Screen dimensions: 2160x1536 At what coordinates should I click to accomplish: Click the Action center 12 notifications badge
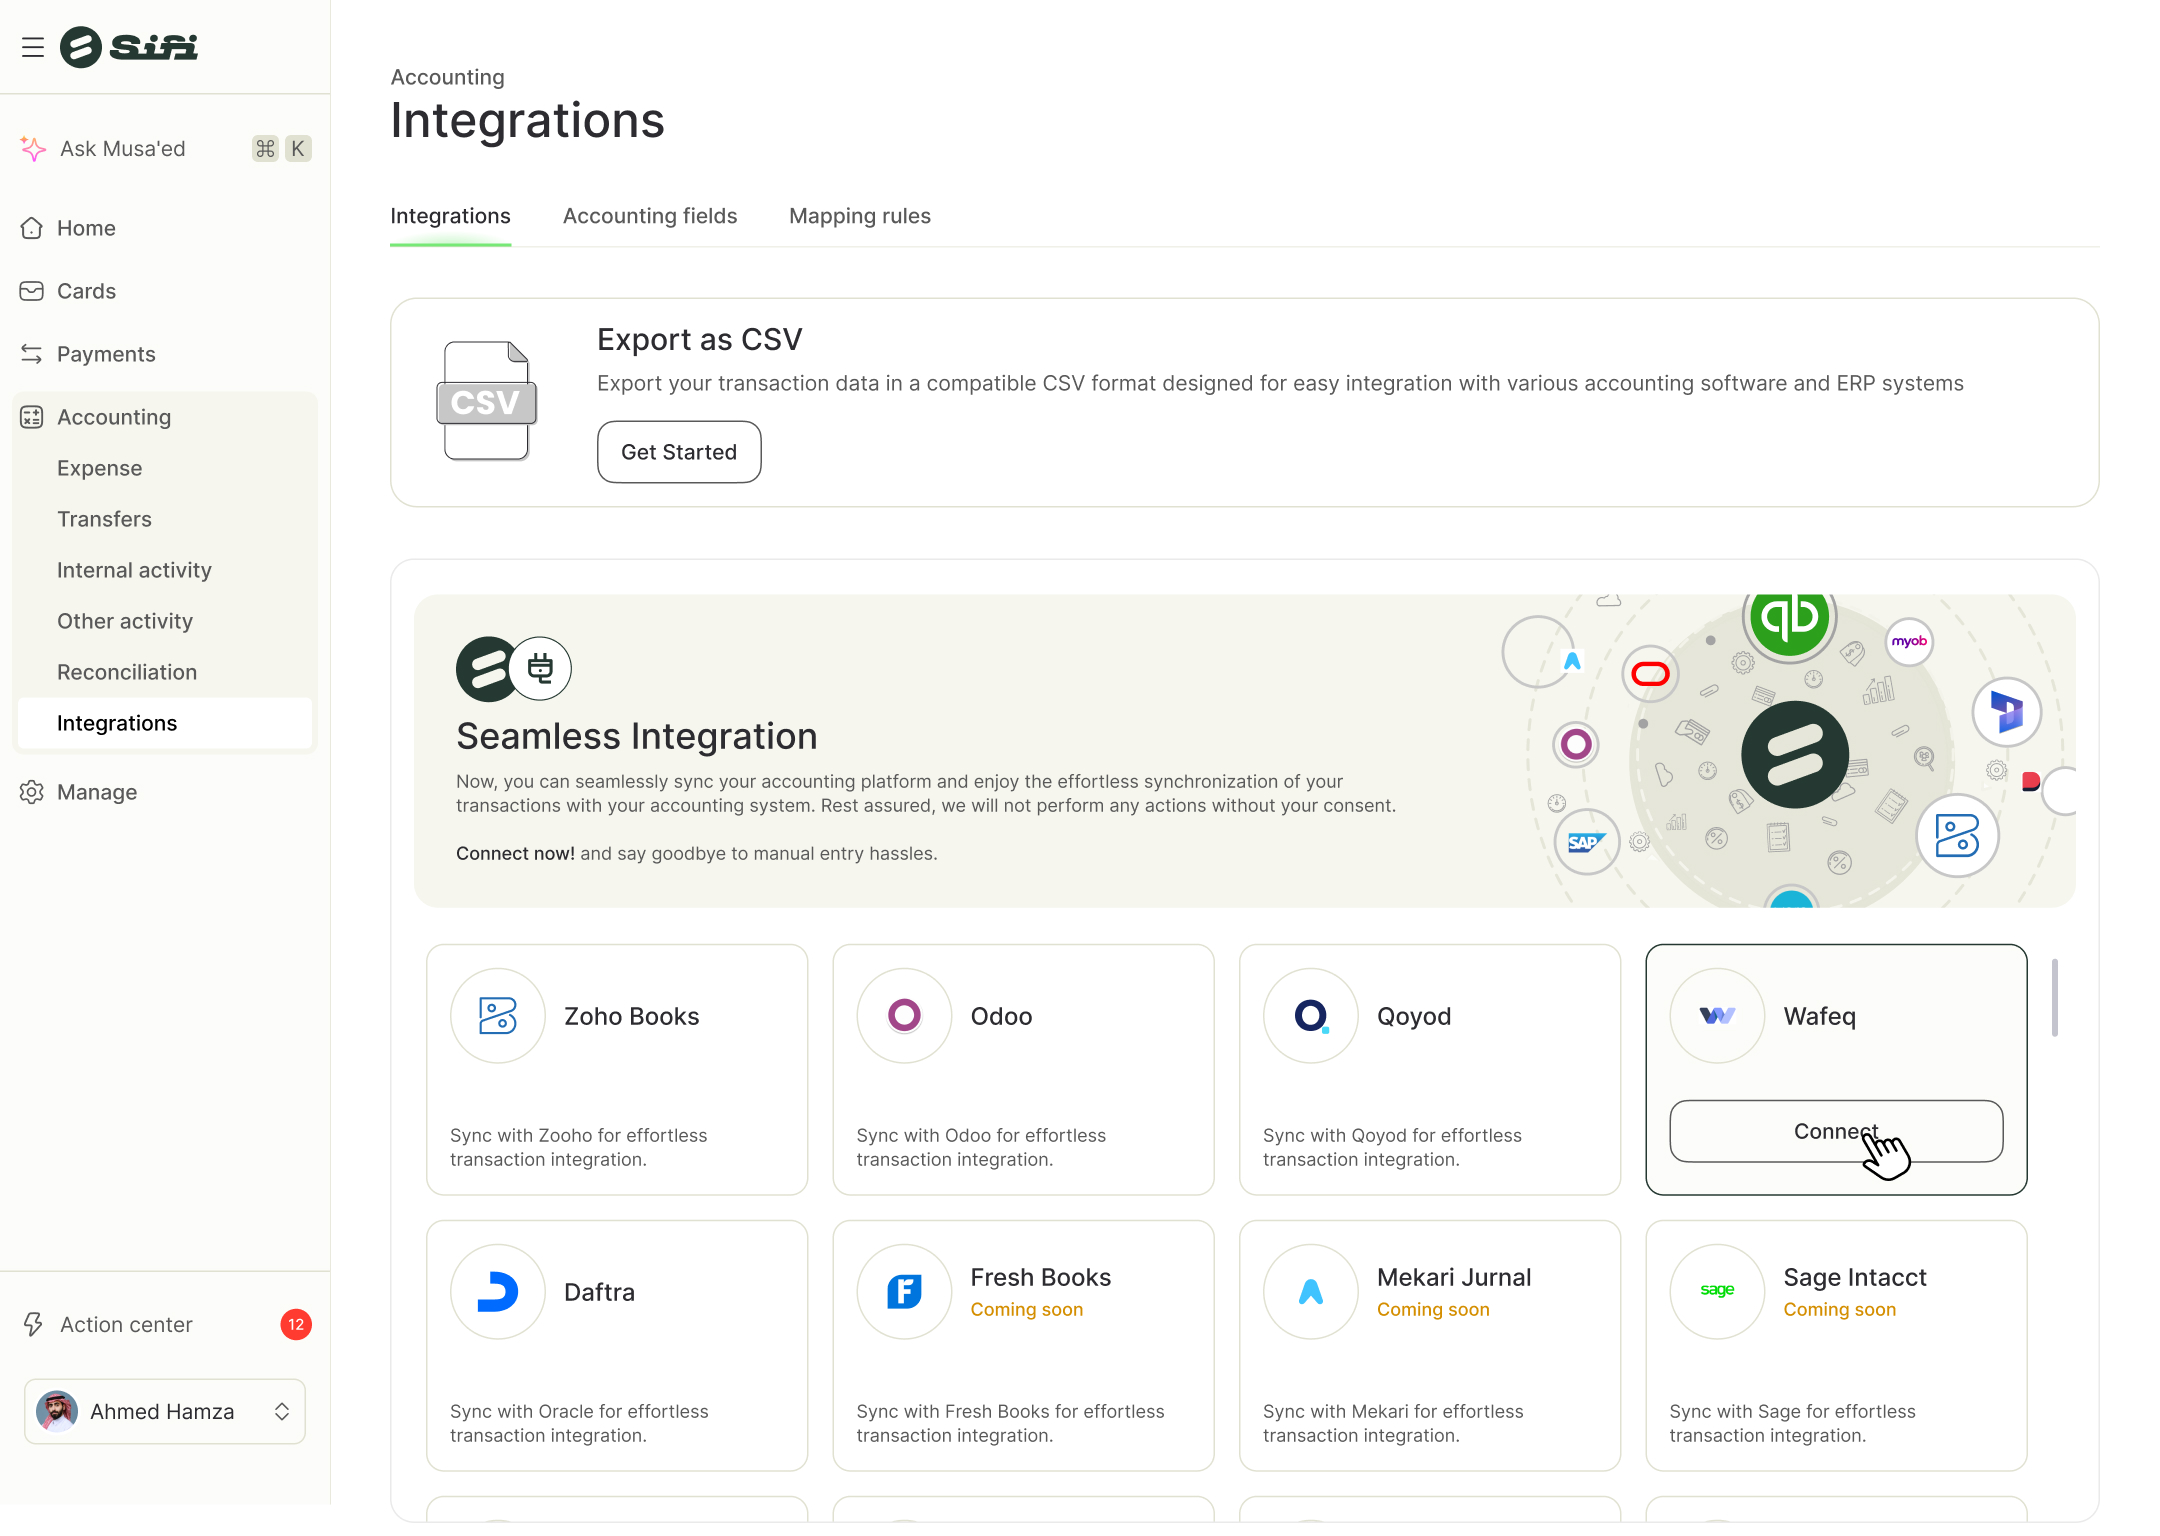(296, 1324)
